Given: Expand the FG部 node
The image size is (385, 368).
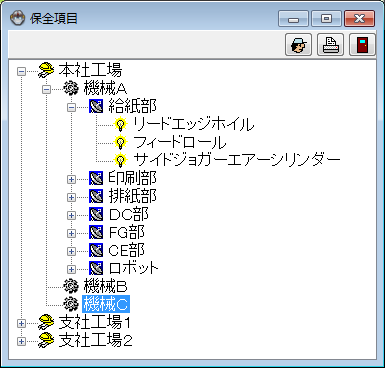Looking at the screenshot, I should point(71,233).
